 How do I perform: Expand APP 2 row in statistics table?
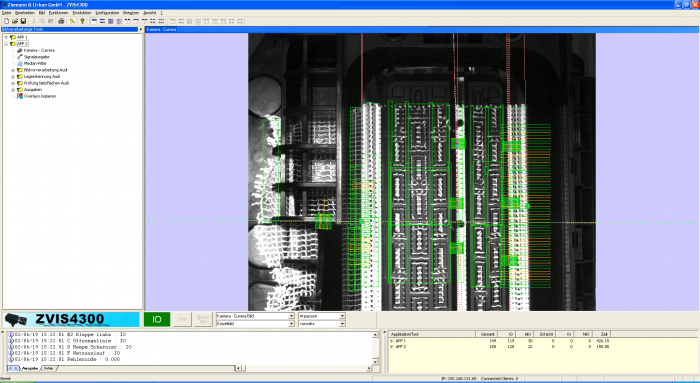[x=392, y=346]
